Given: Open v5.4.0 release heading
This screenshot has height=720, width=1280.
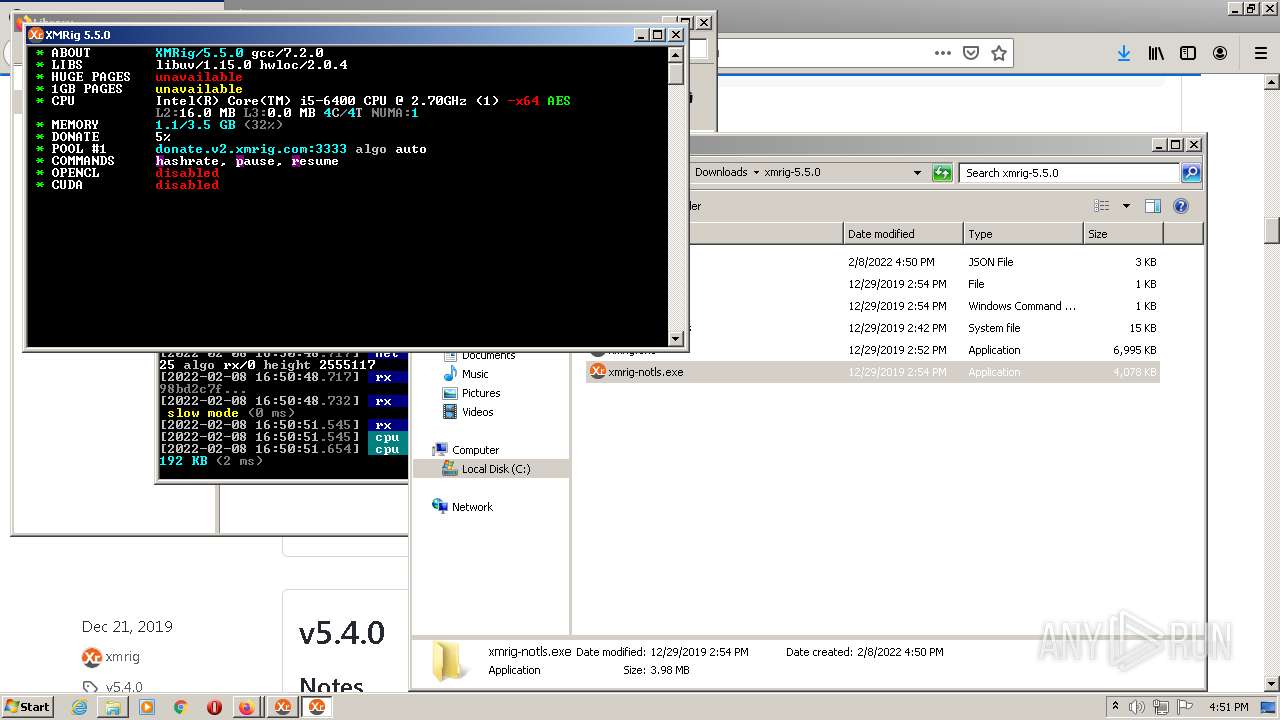Looking at the screenshot, I should 341,633.
